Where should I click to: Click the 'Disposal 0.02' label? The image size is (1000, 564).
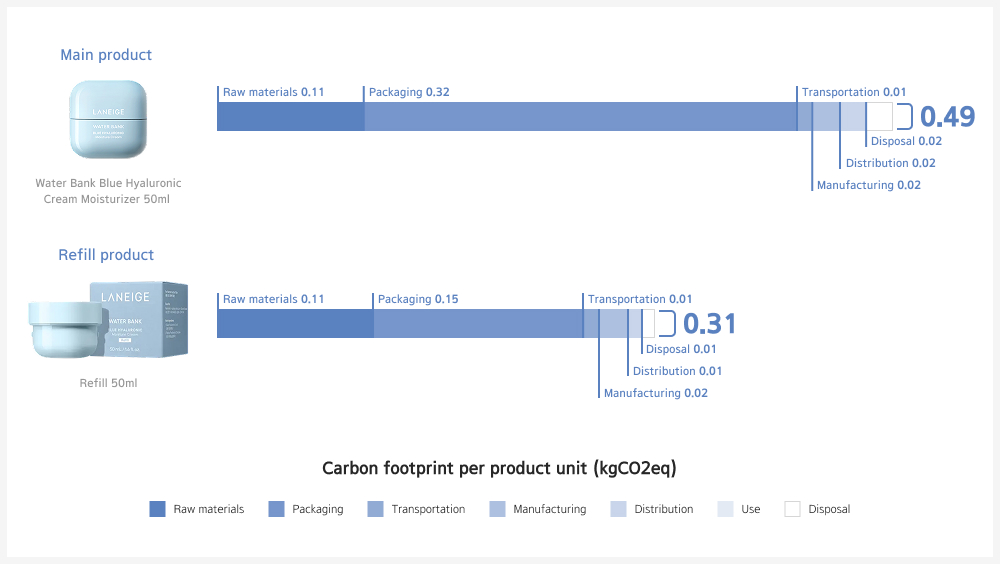pos(906,141)
